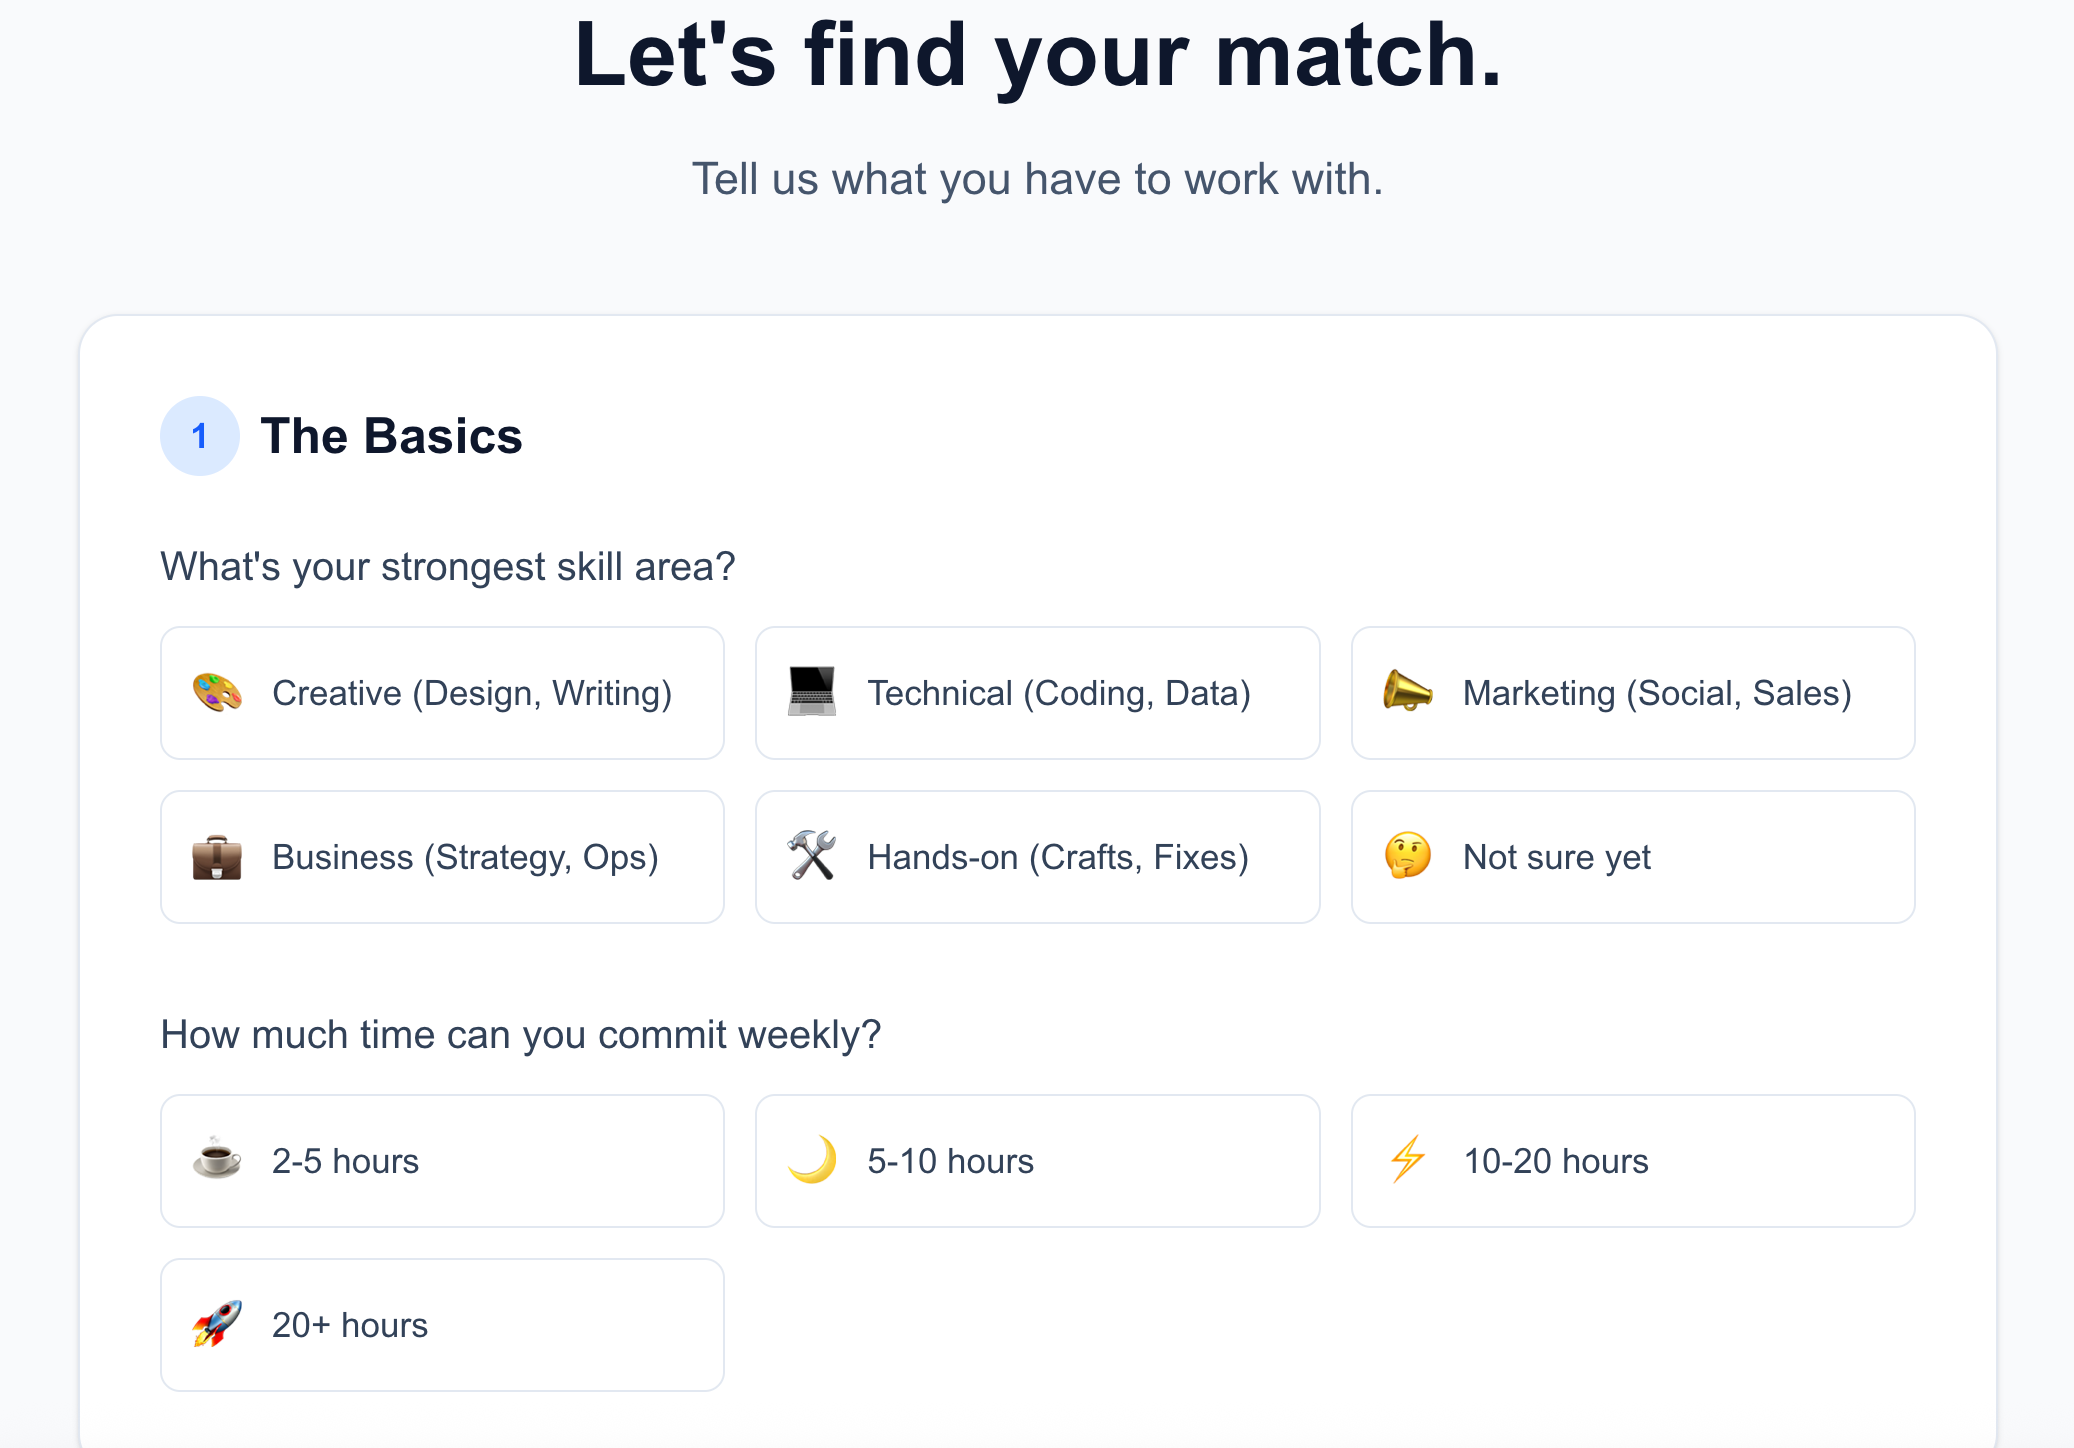Viewport: 2074px width, 1448px height.
Task: Click the hammer and wrench icon
Action: [812, 856]
